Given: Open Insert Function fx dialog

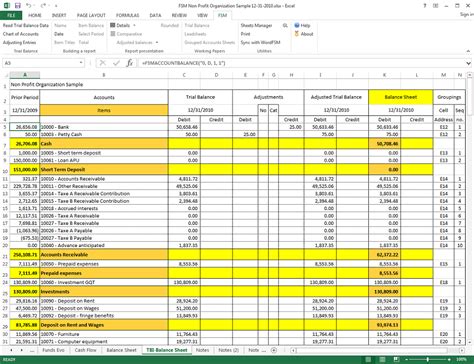Looking at the screenshot, I should click(129, 63).
